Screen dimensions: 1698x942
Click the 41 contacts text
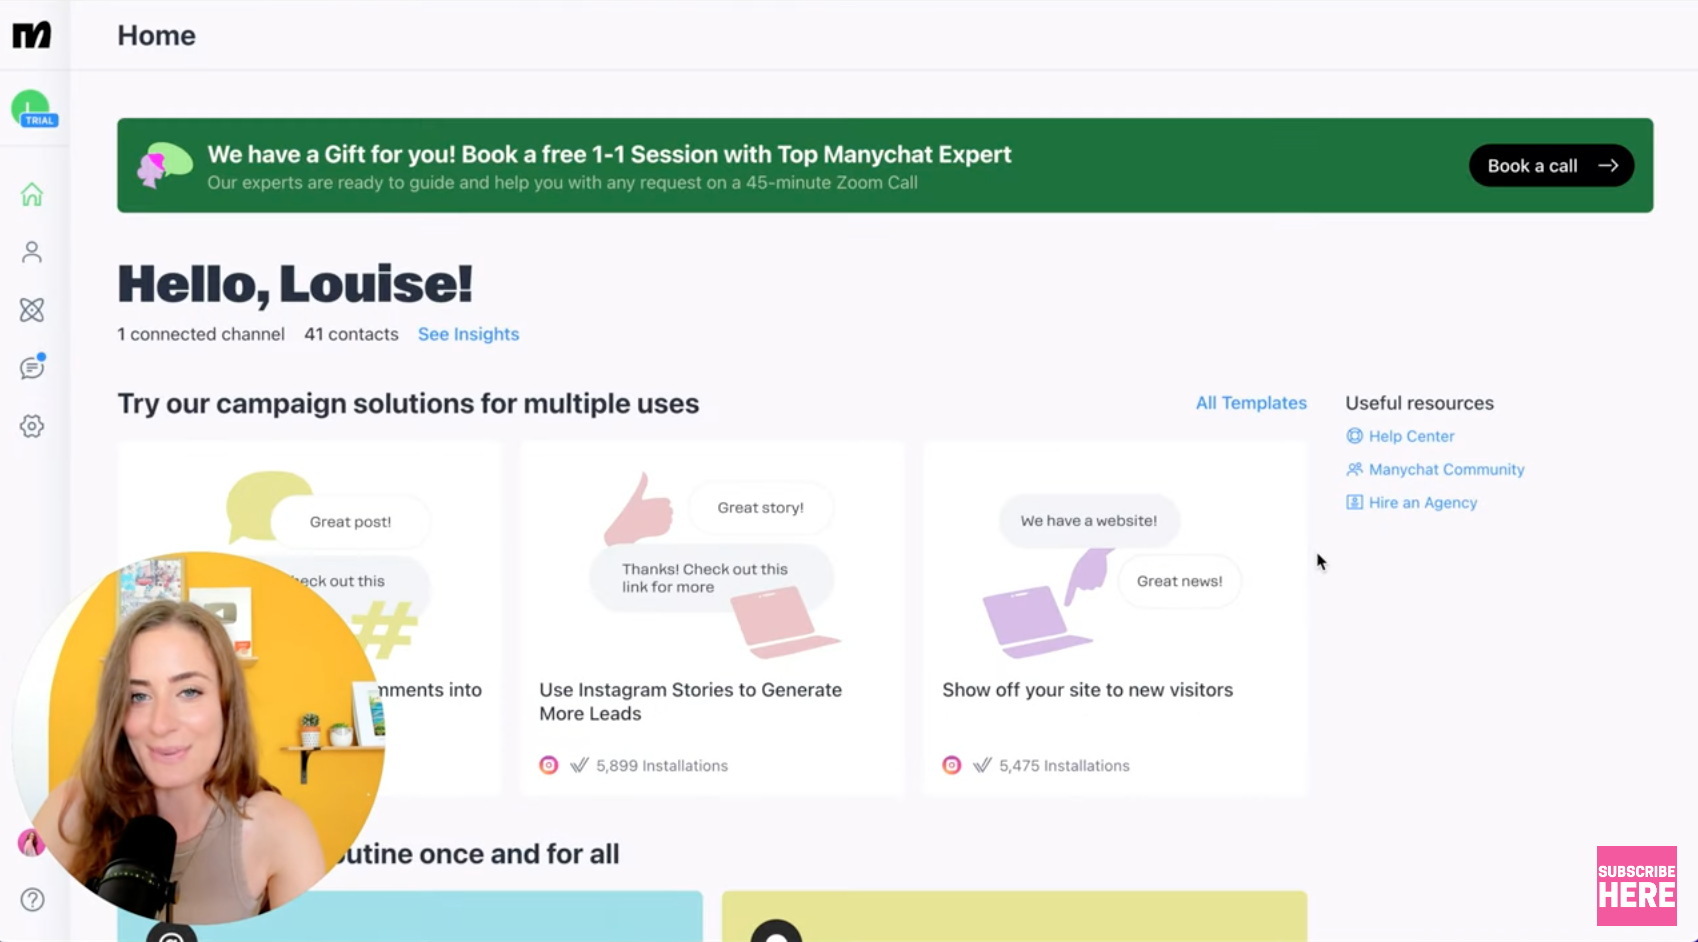[351, 334]
